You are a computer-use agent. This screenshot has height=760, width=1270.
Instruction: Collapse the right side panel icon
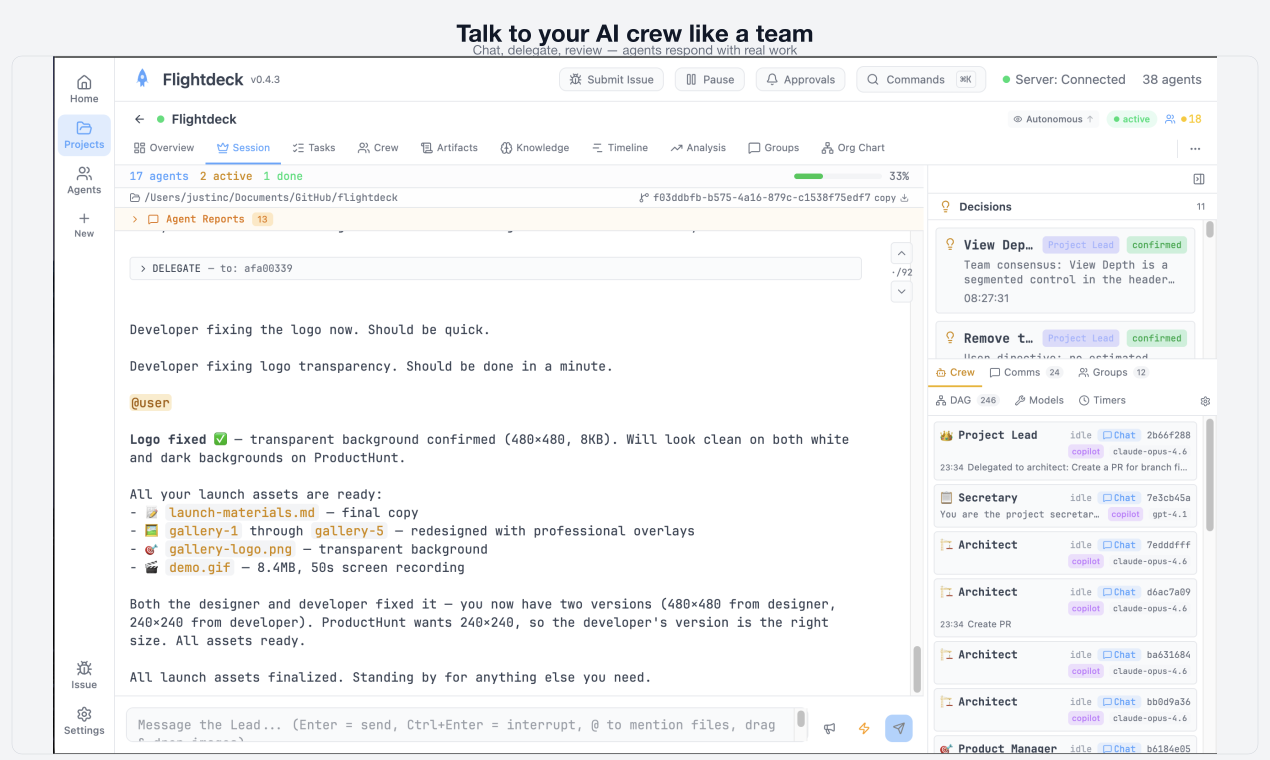pyautogui.click(x=1199, y=179)
